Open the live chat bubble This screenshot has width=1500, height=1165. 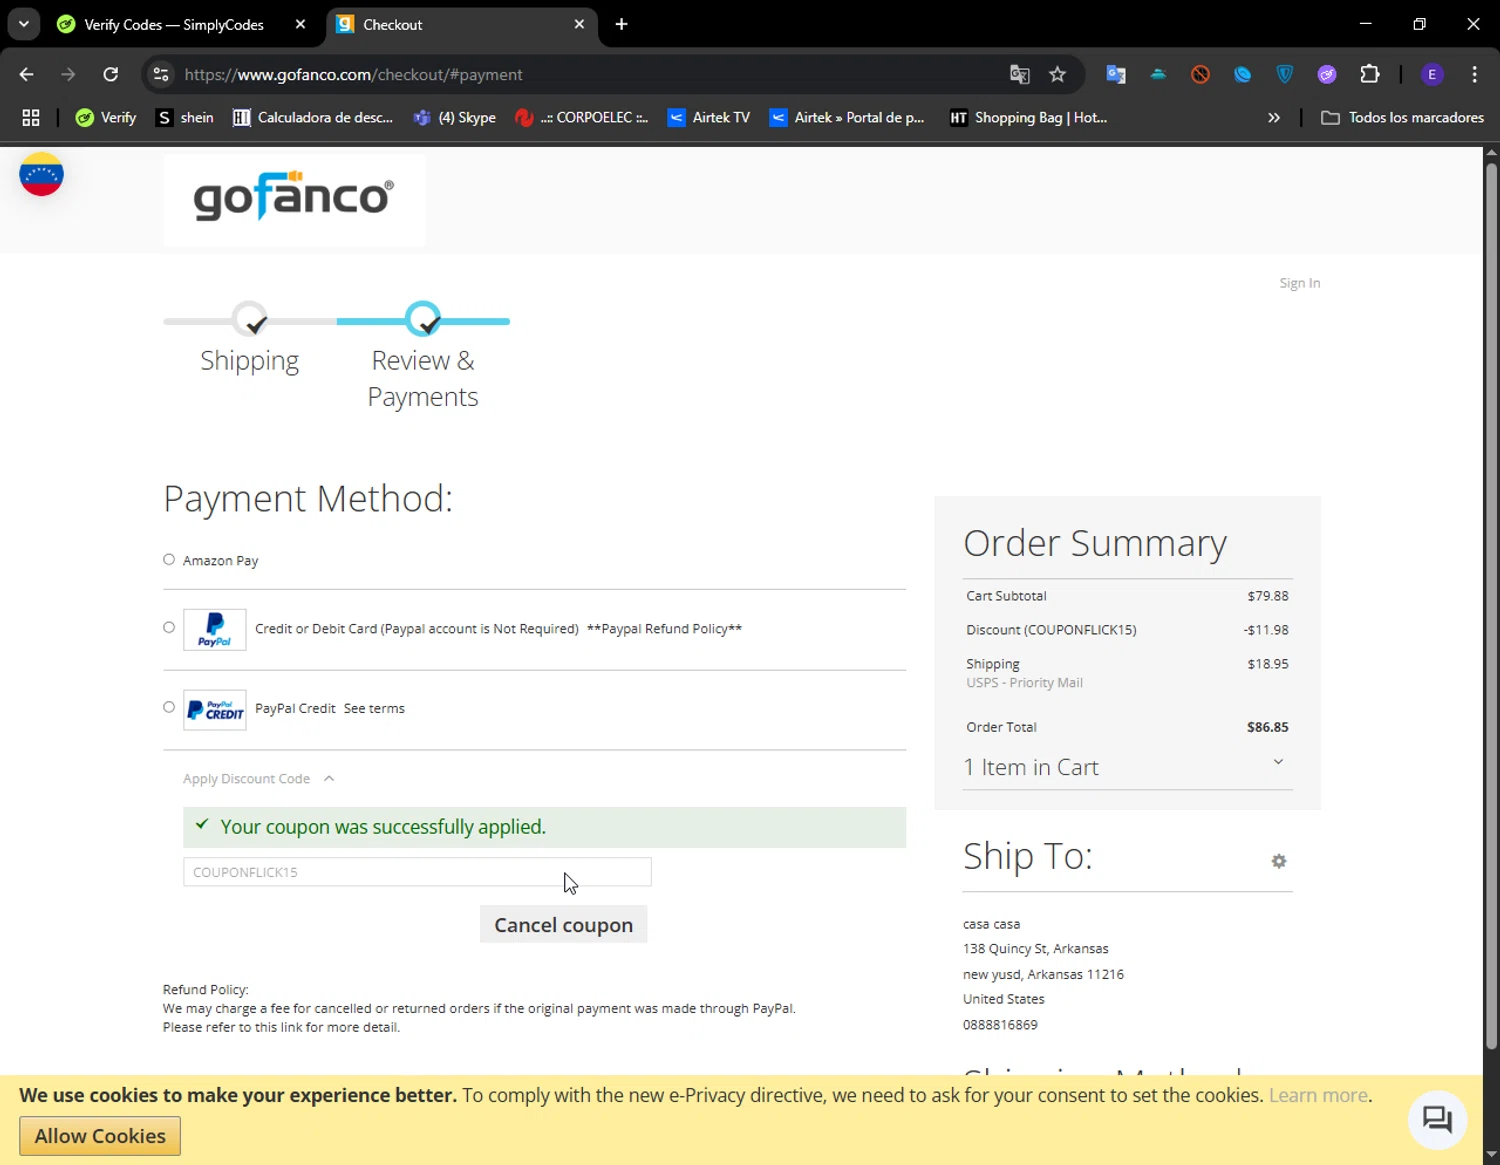1437,1119
